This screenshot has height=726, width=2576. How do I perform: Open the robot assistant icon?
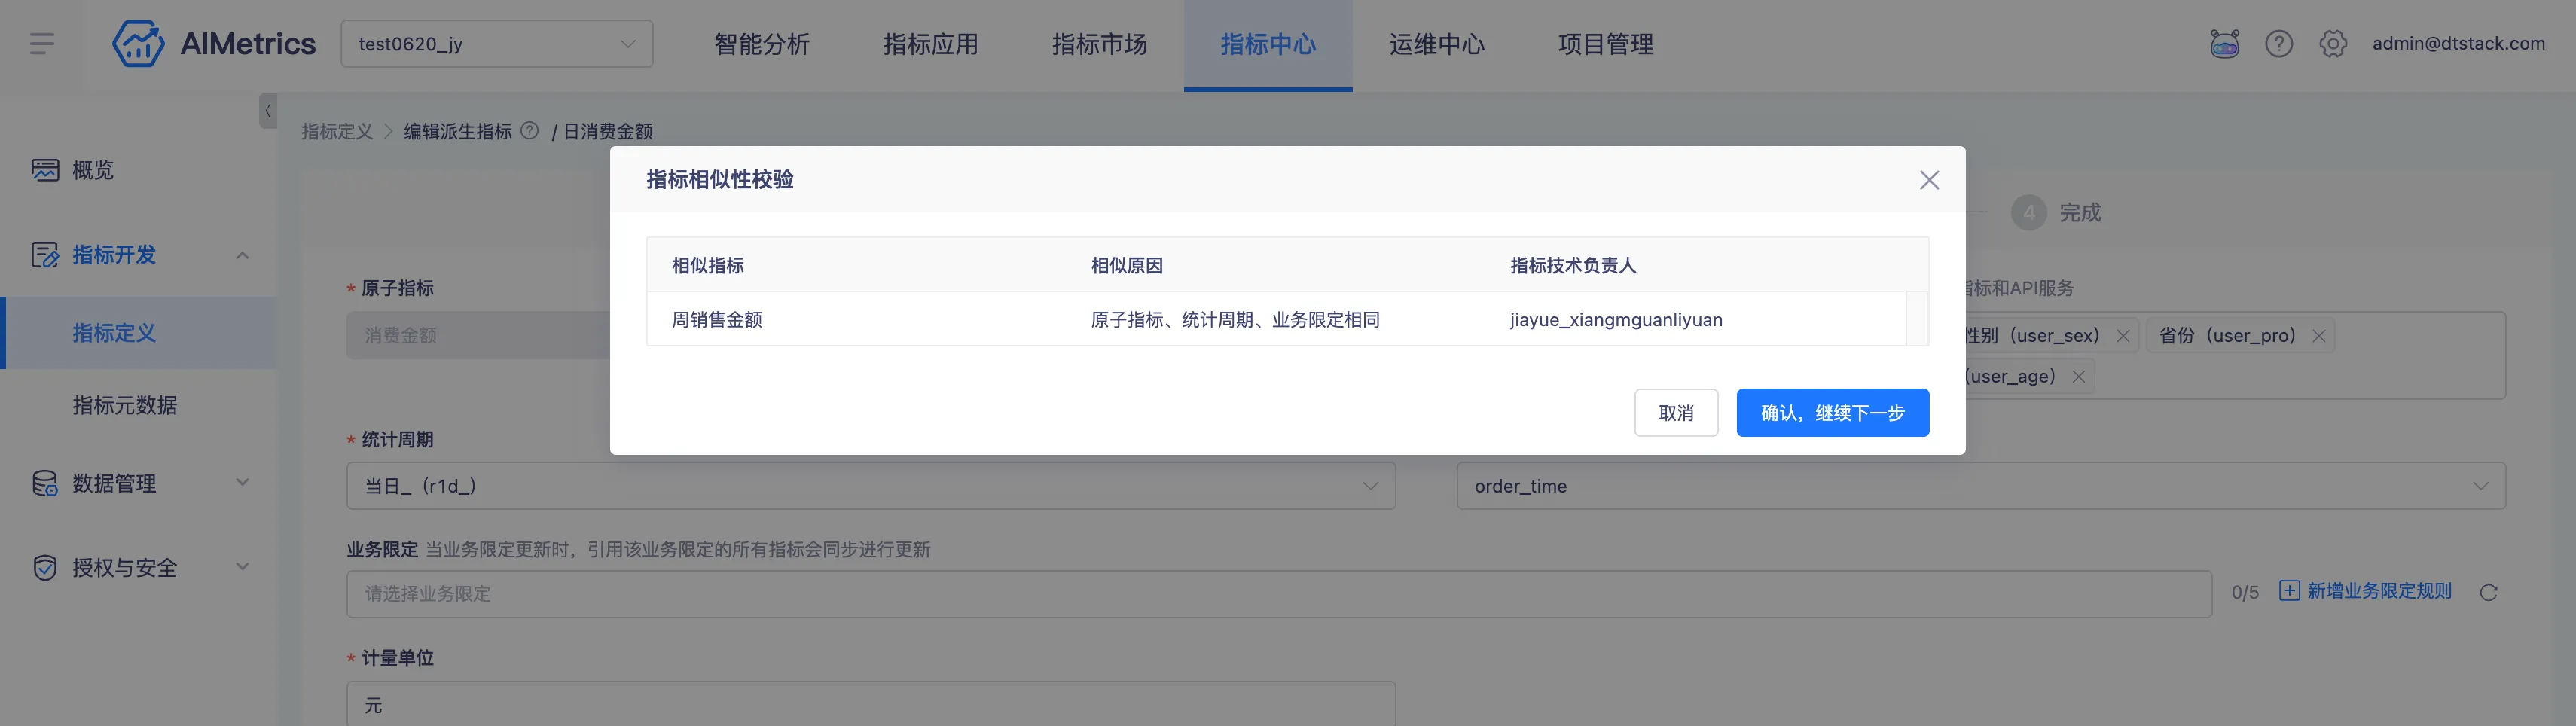(2224, 44)
